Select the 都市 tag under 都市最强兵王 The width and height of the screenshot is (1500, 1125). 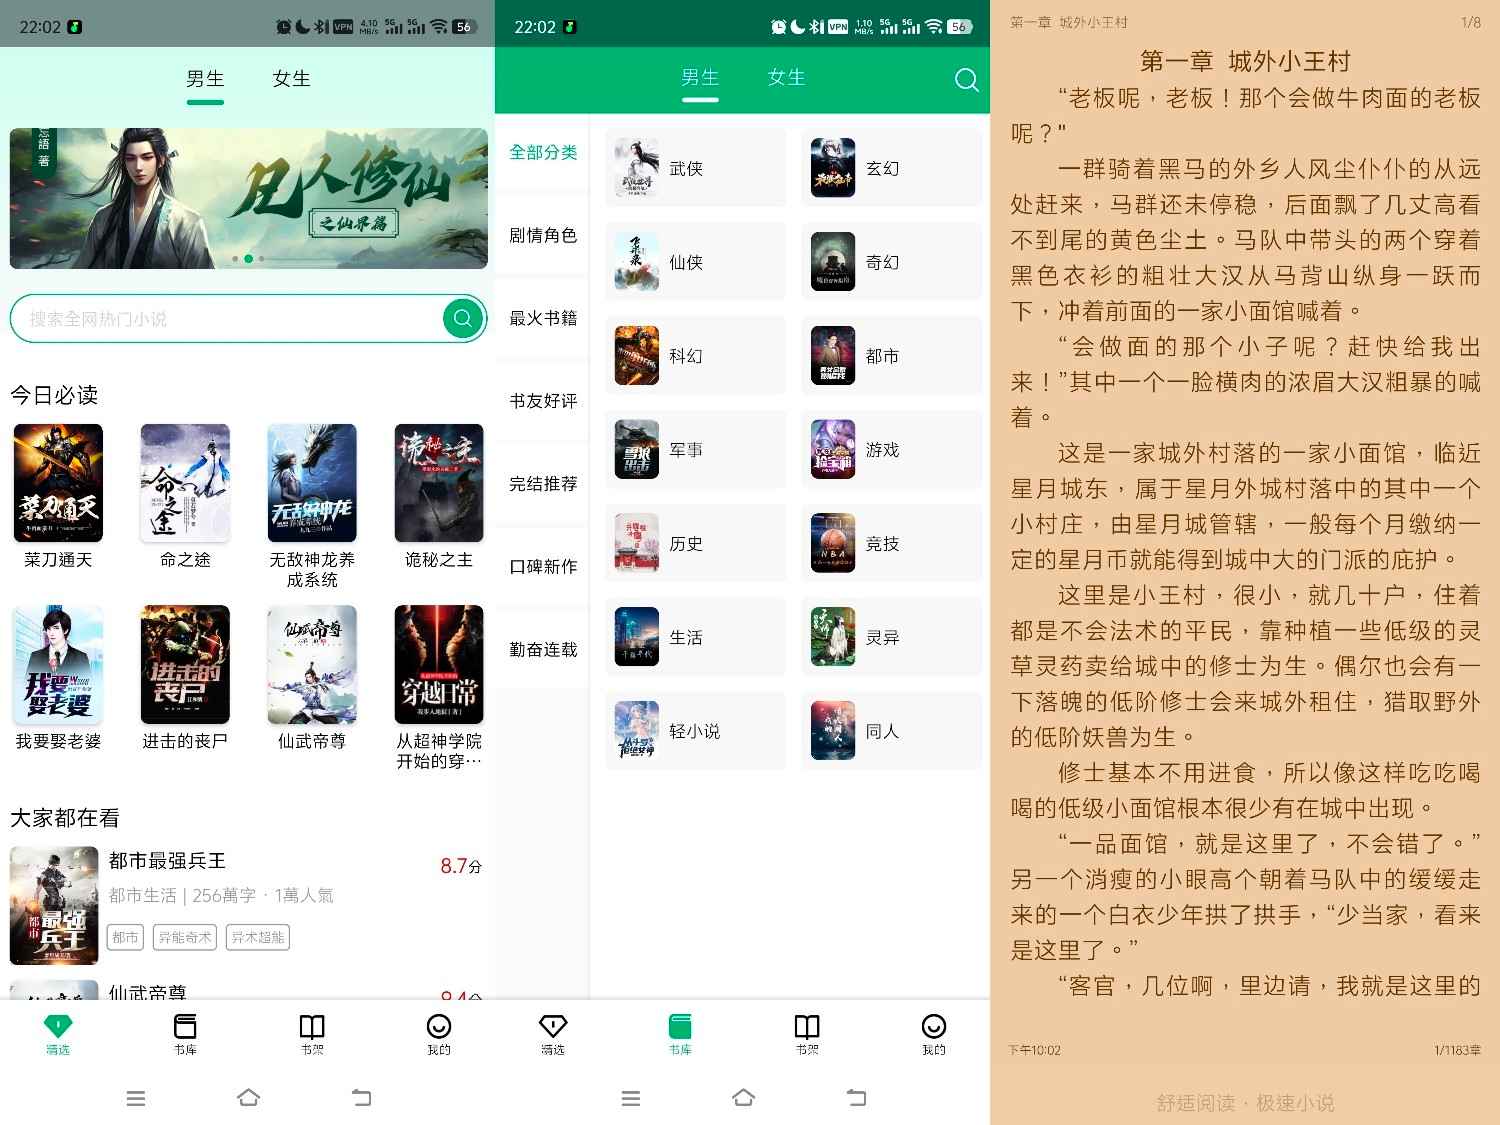(x=124, y=938)
